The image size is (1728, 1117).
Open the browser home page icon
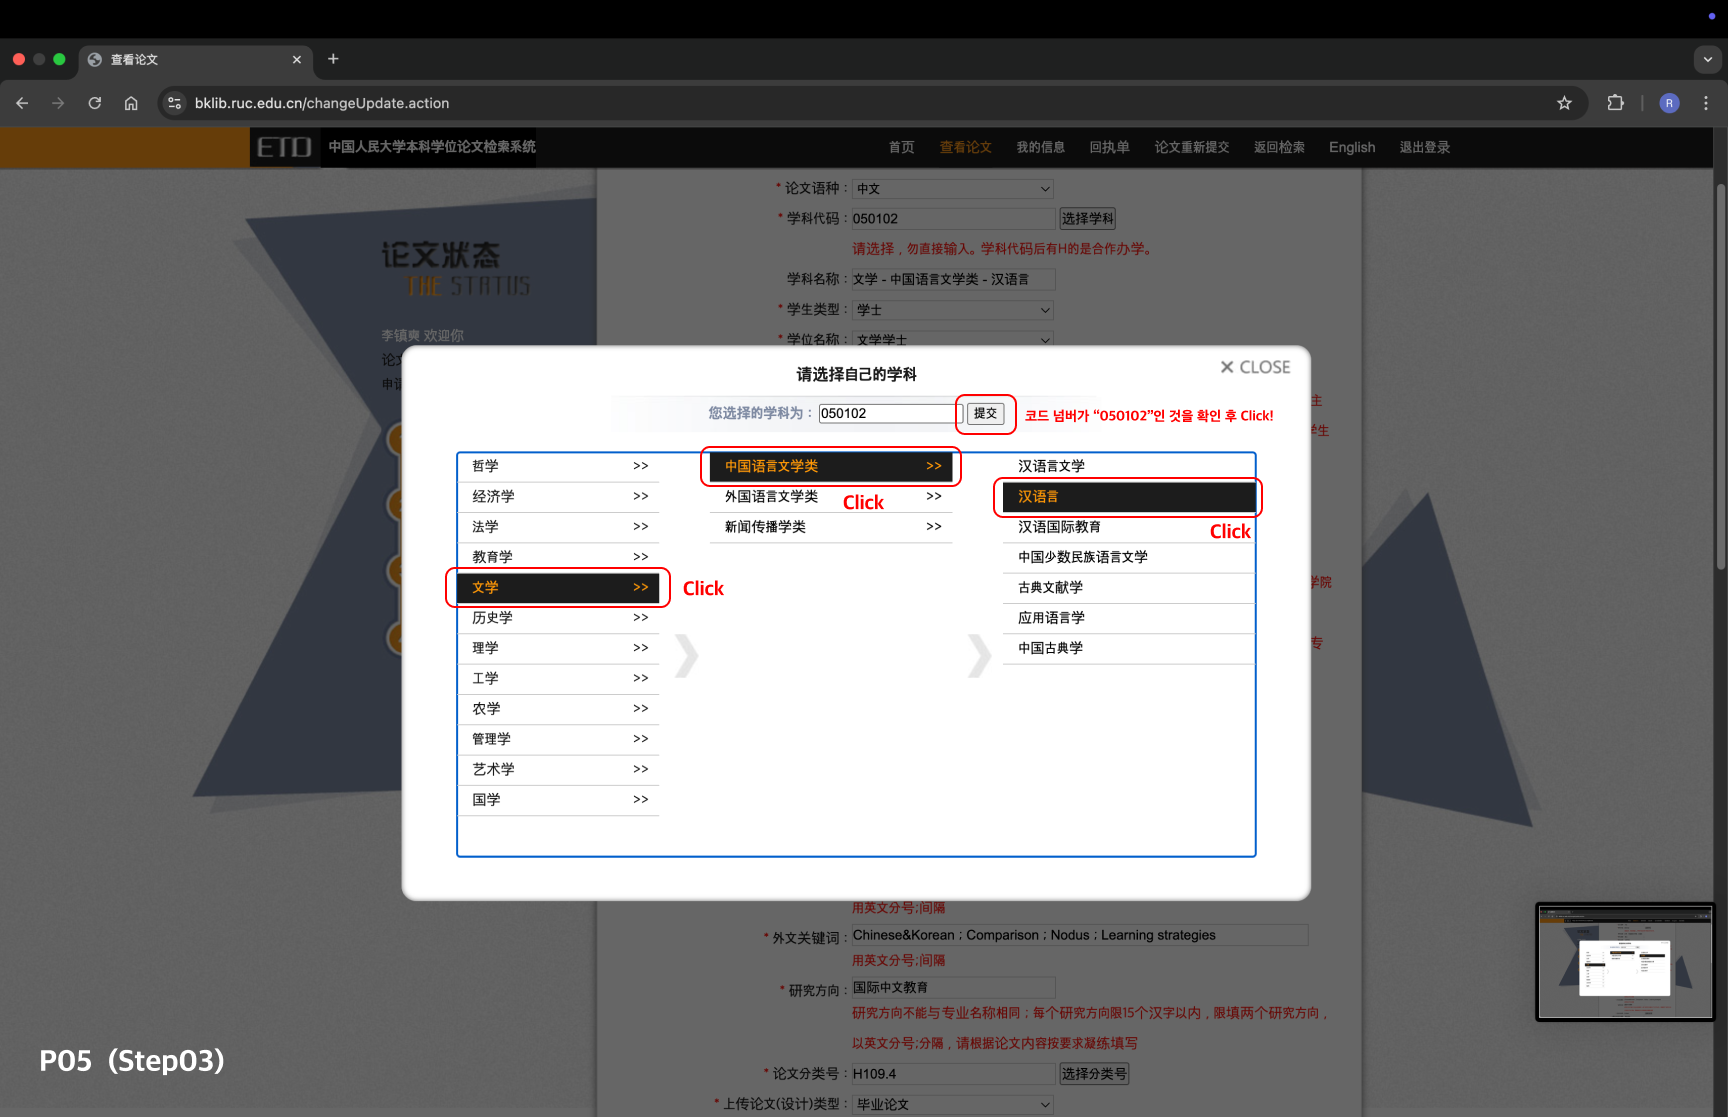click(131, 103)
